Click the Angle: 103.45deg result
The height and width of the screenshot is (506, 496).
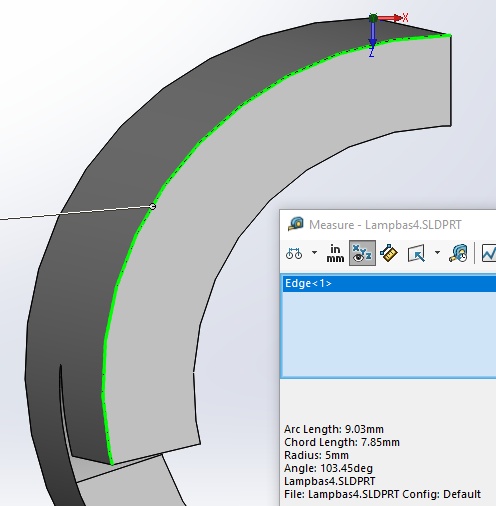point(328,468)
